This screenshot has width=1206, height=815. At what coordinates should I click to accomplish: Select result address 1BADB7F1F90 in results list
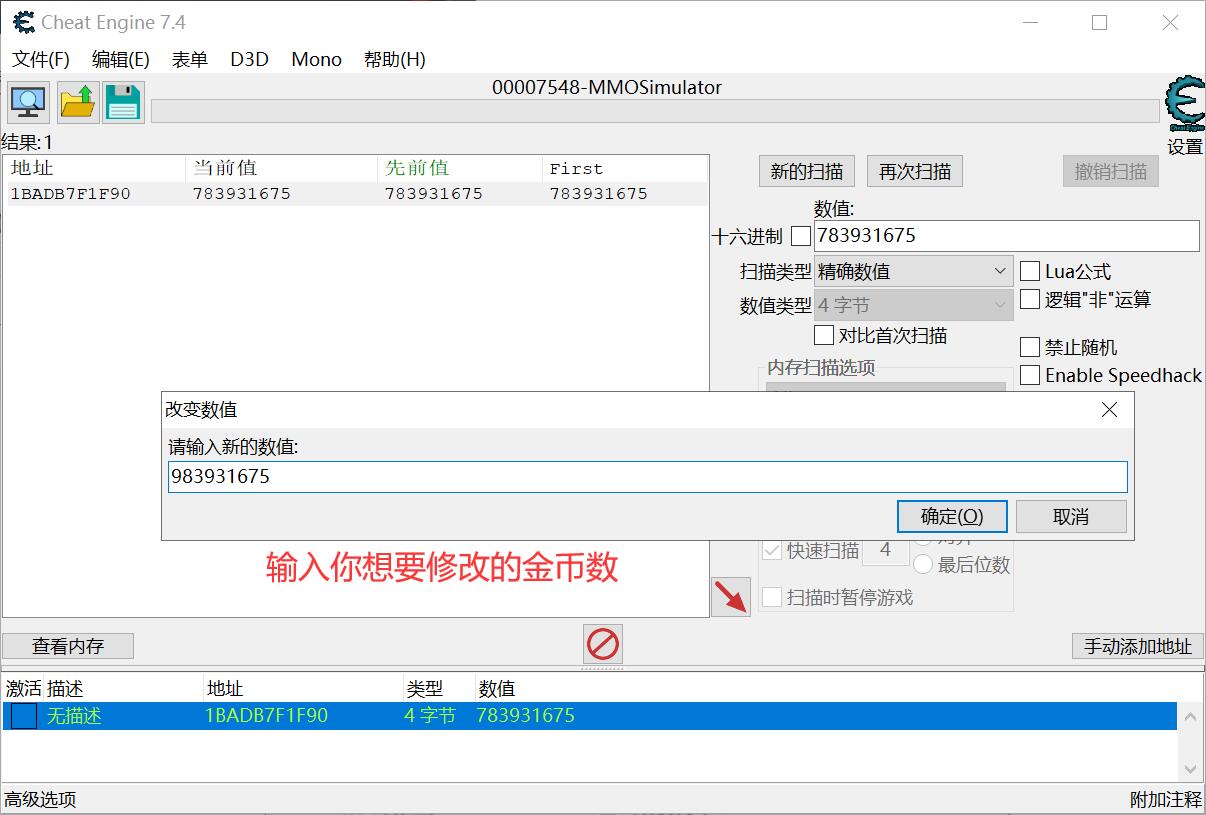[x=70, y=194]
